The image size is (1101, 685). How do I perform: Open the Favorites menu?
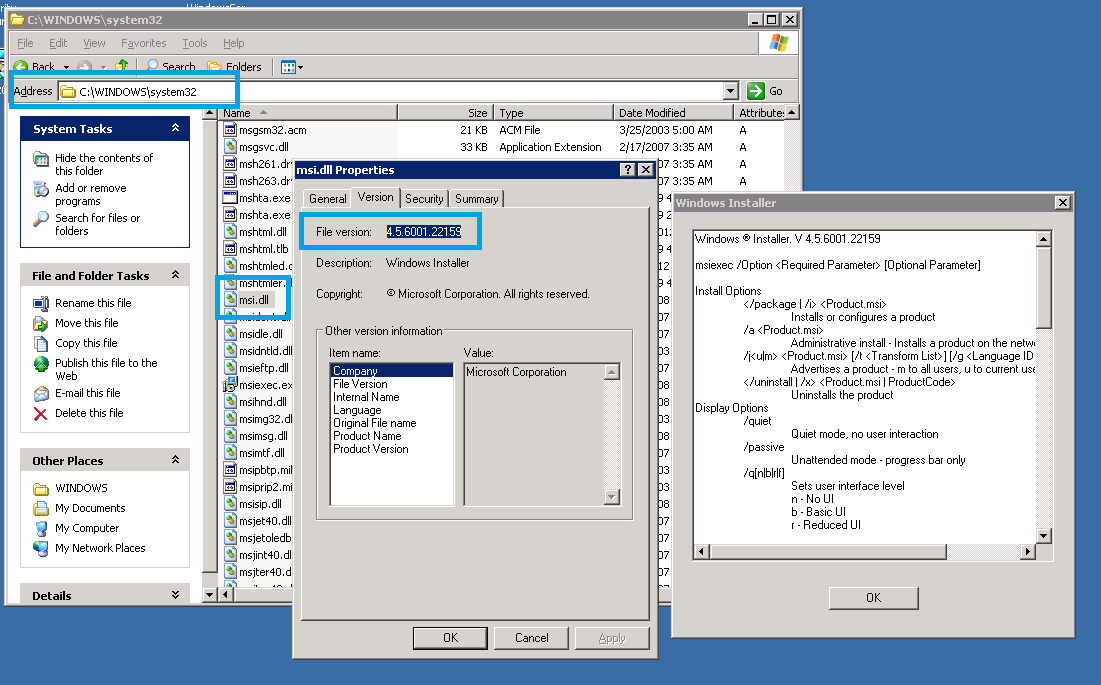pyautogui.click(x=143, y=43)
